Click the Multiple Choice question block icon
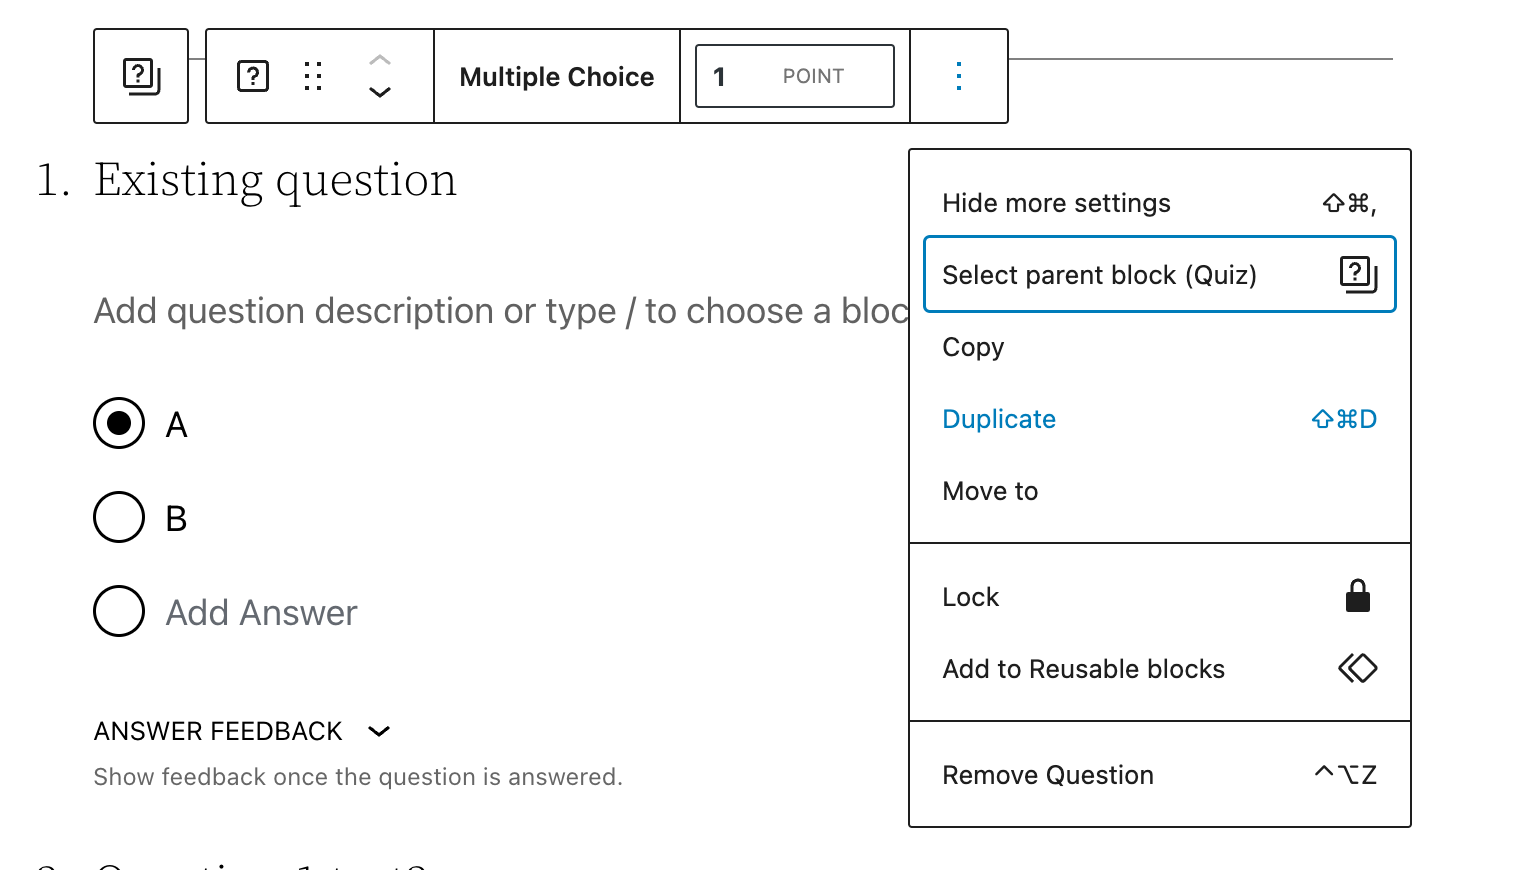This screenshot has height=870, width=1534. [x=252, y=76]
